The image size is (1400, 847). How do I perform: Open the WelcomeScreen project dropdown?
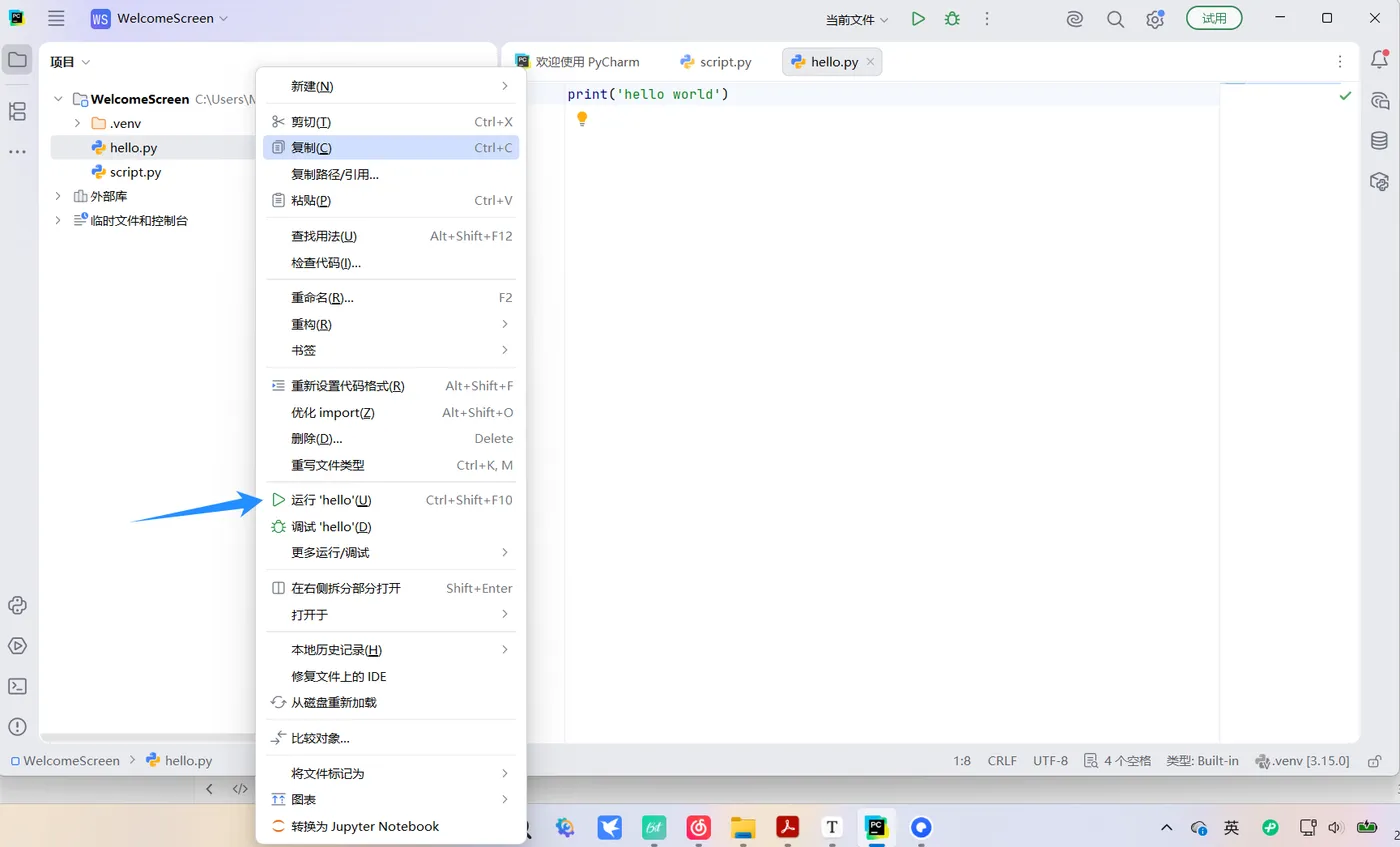point(160,18)
